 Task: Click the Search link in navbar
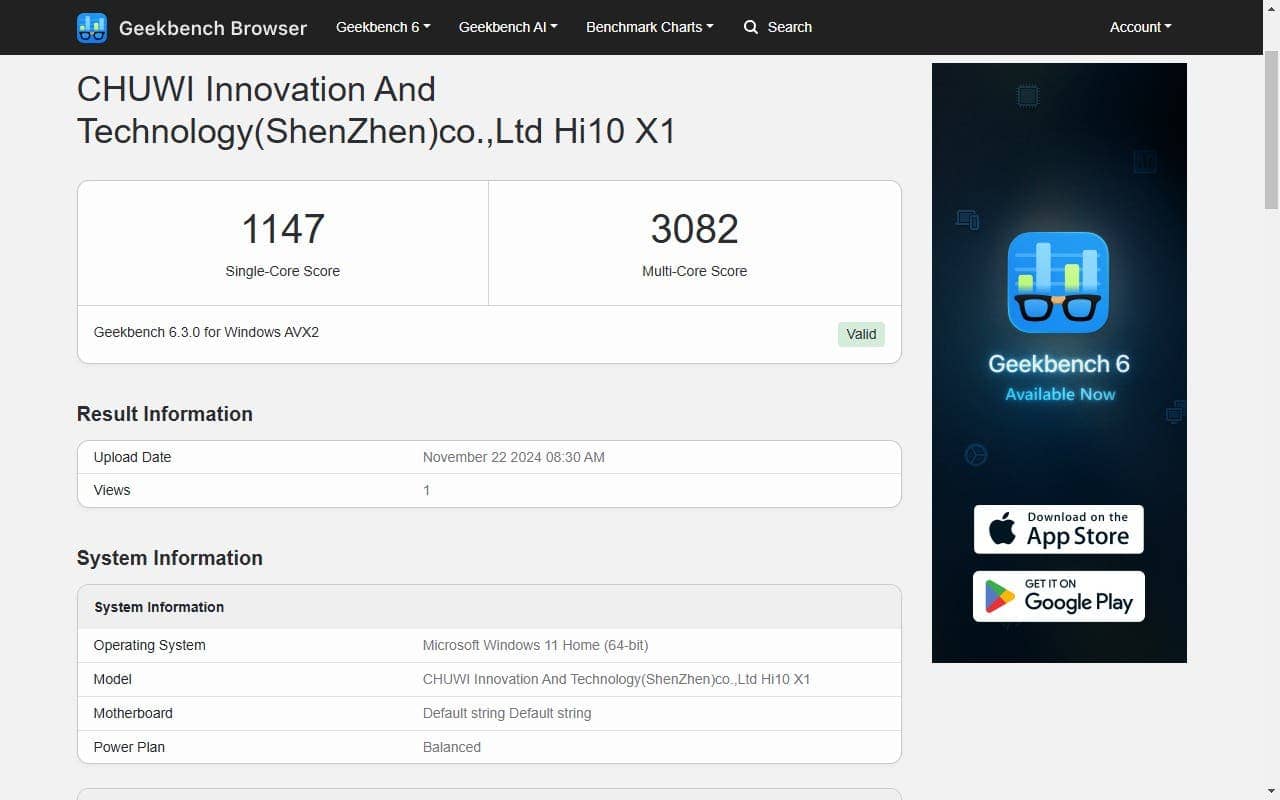pos(778,27)
